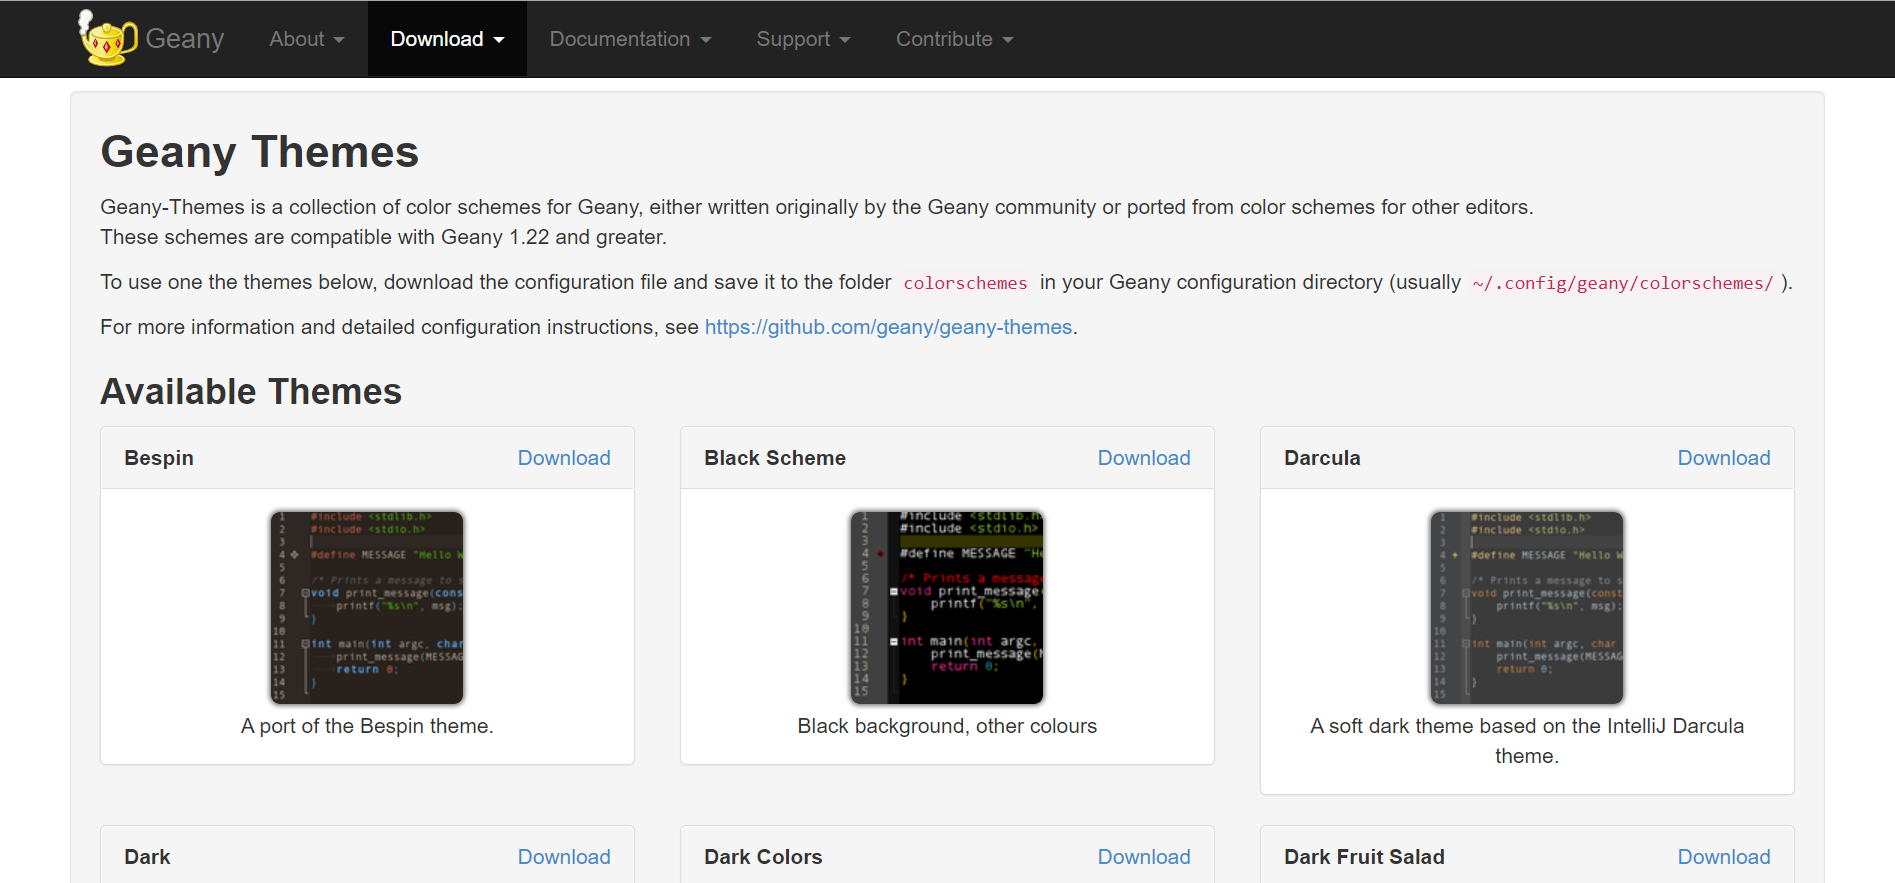Open the Documentation dropdown menu

(x=630, y=39)
